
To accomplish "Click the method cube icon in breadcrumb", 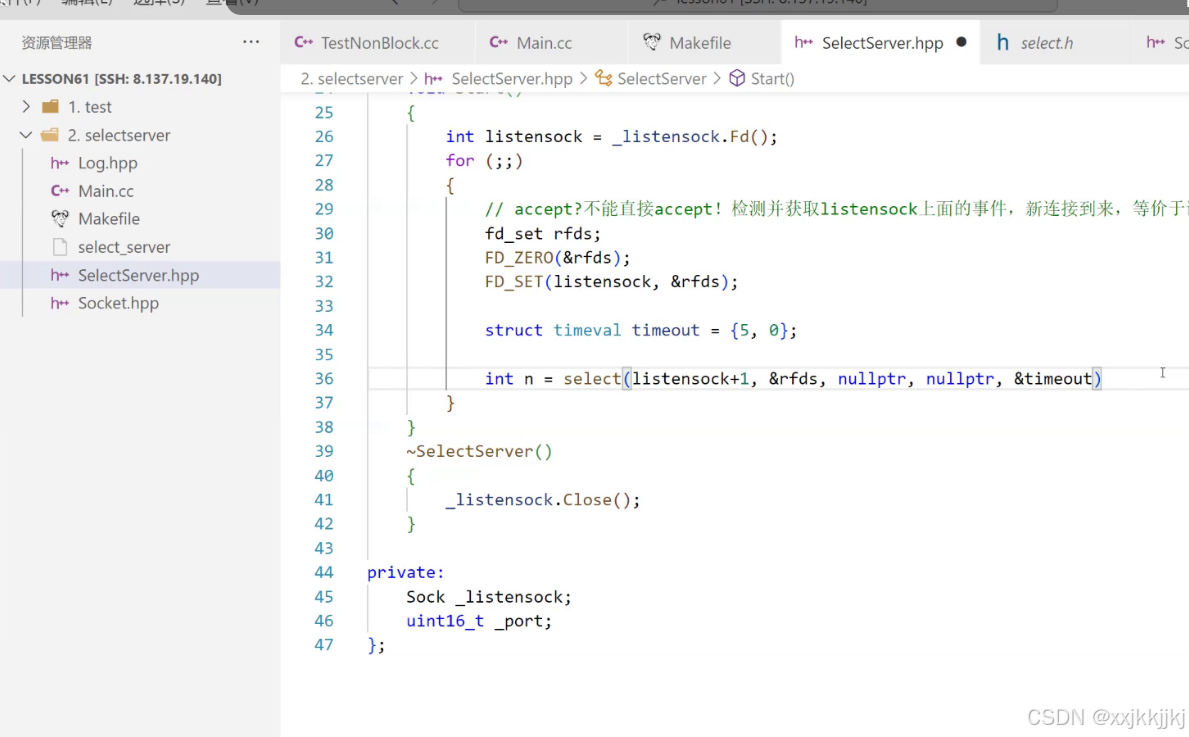I will tap(737, 78).
